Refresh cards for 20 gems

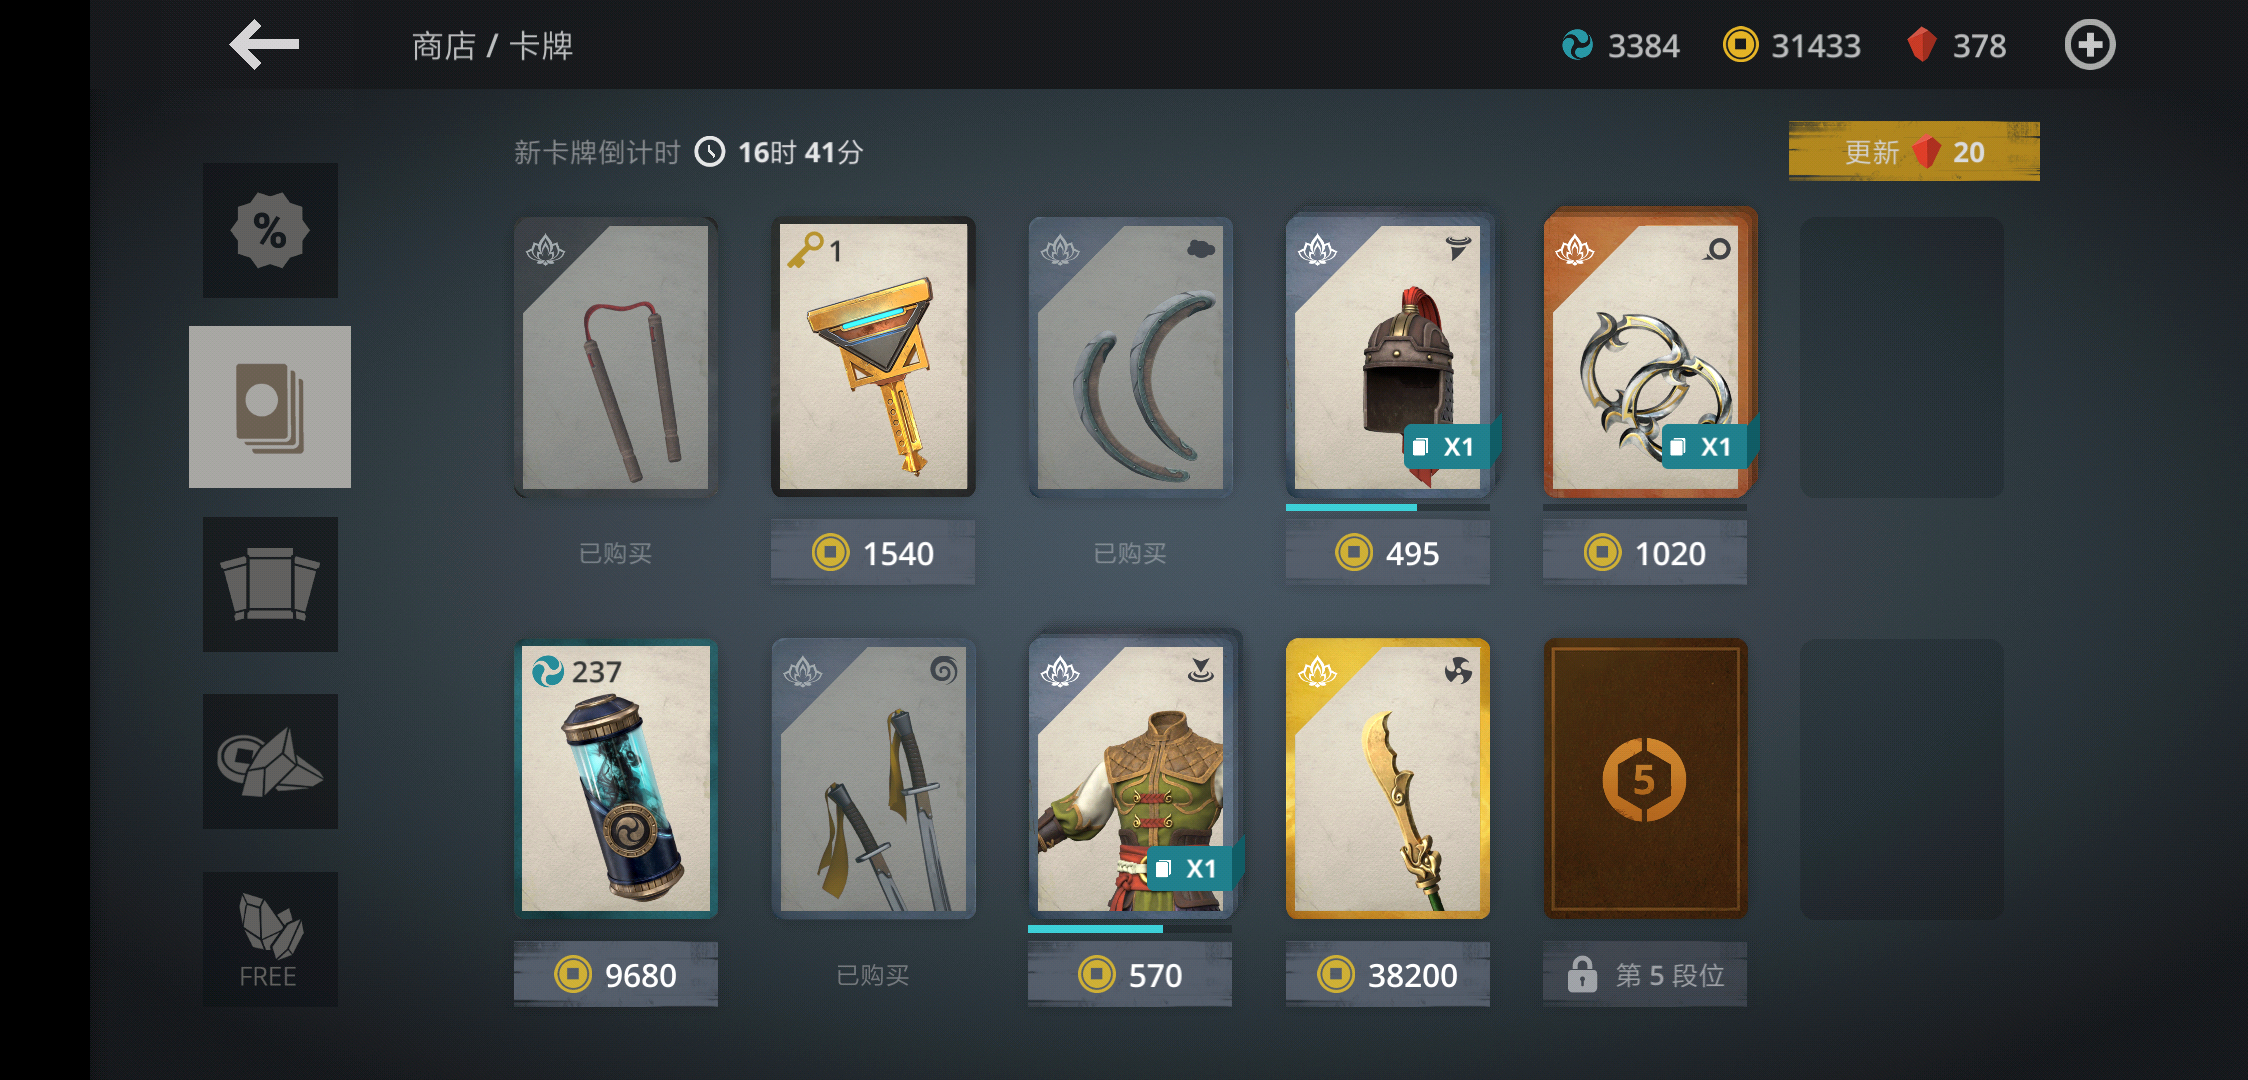[x=1914, y=152]
